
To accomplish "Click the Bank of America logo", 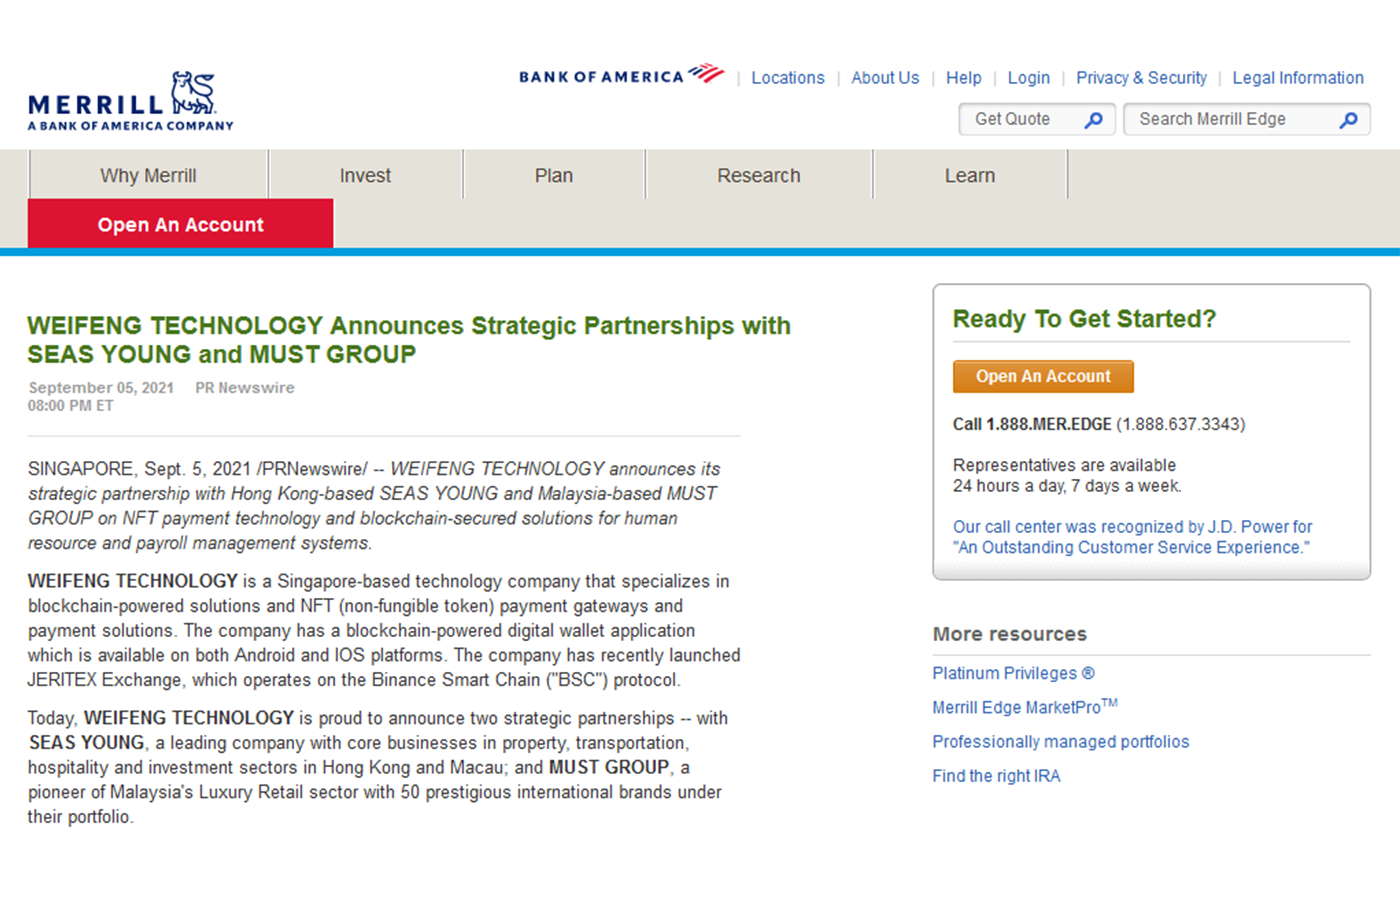I will [621, 75].
